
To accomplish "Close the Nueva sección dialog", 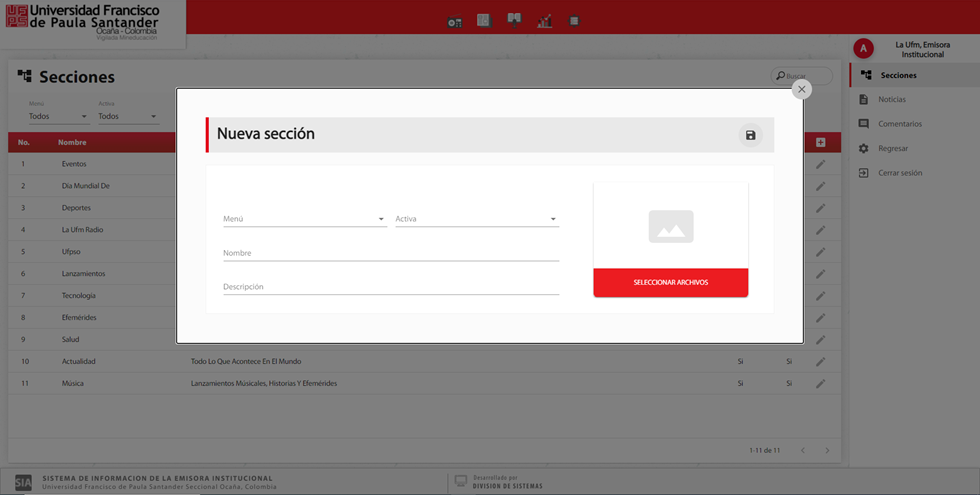I will [801, 89].
